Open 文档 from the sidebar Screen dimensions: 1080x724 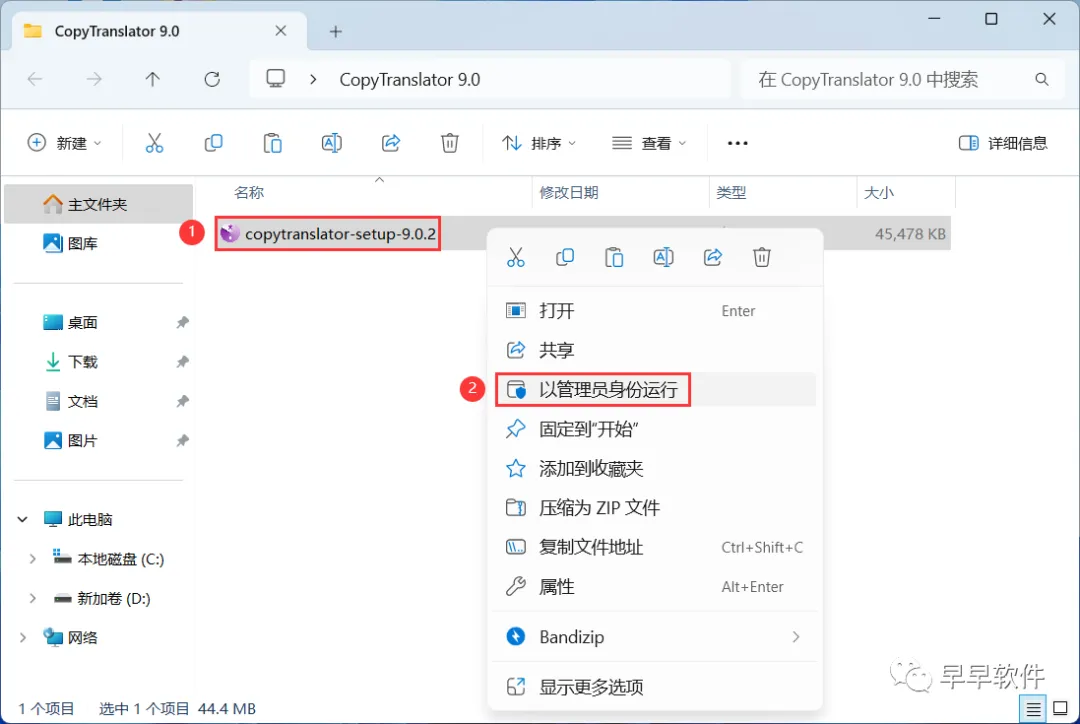click(x=98, y=401)
